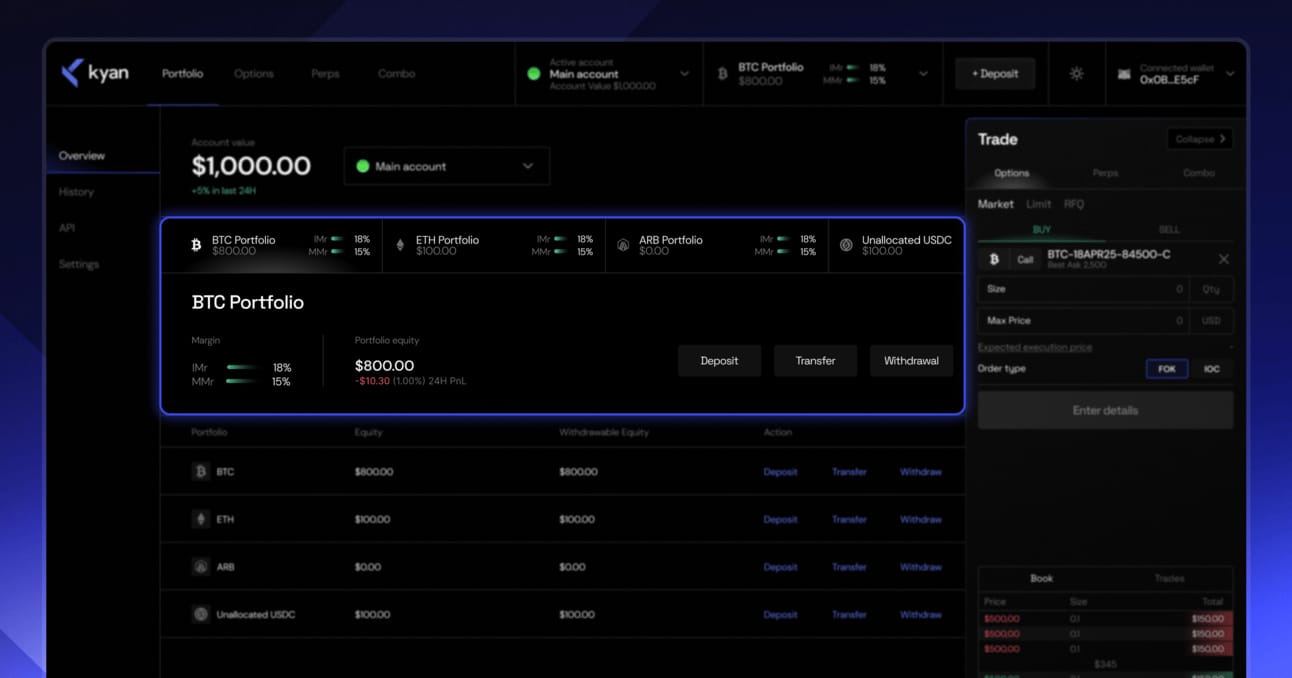Switch to the Trades tab
Image resolution: width=1292 pixels, height=678 pixels.
(x=1169, y=578)
